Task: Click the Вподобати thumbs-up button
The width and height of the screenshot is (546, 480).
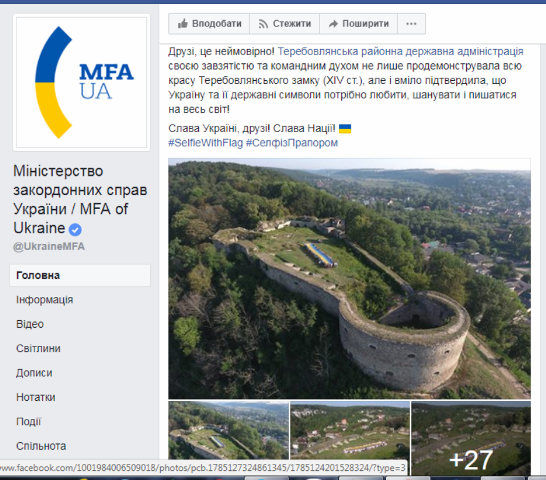Action: (x=209, y=24)
